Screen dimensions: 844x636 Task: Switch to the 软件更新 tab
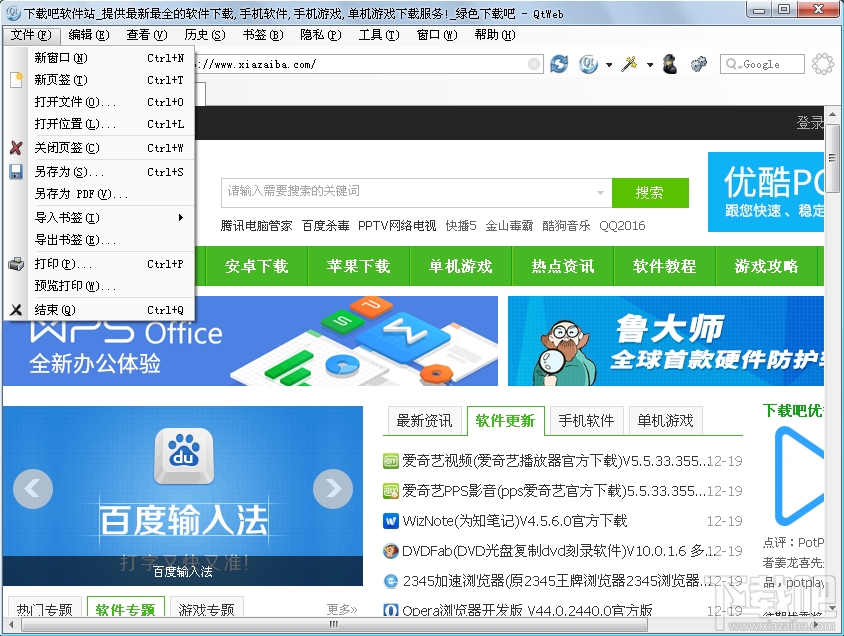(x=505, y=421)
